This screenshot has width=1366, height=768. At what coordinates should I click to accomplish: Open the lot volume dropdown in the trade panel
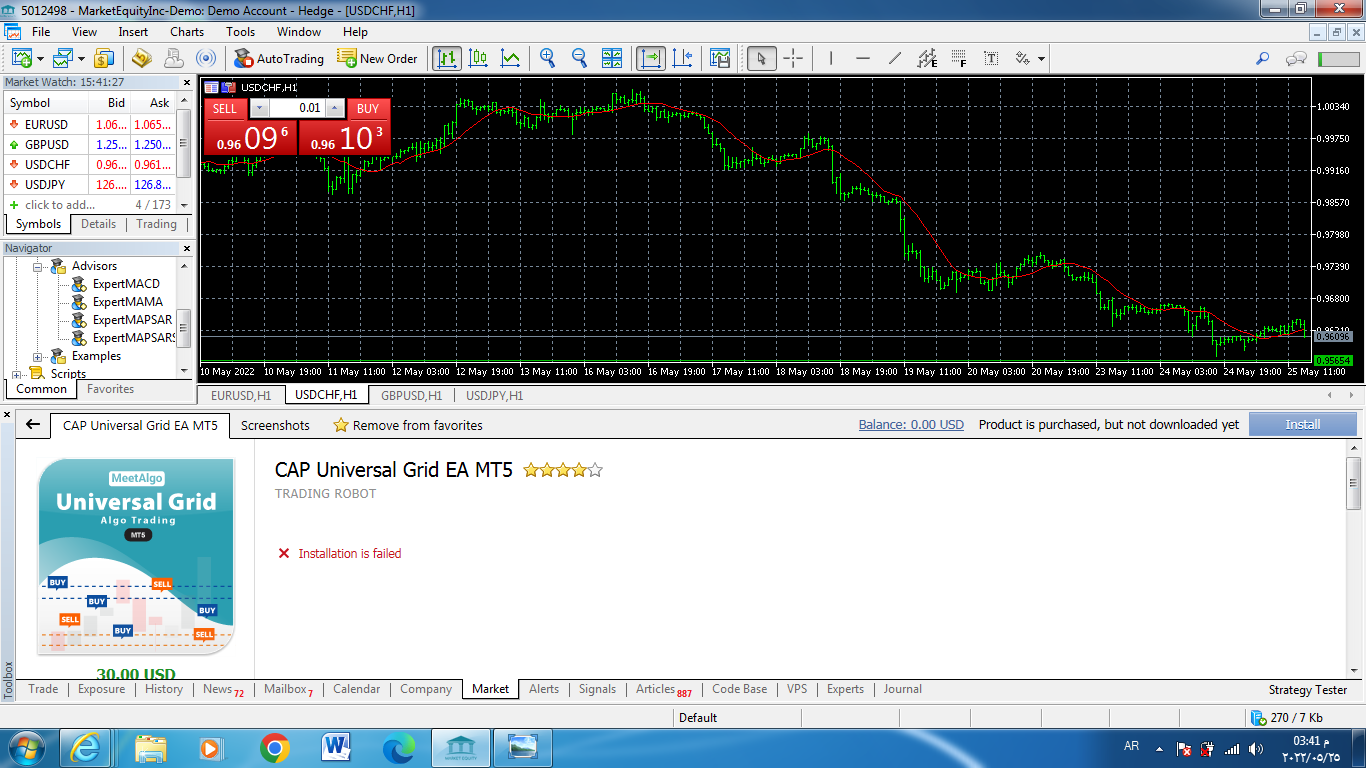tap(259, 108)
